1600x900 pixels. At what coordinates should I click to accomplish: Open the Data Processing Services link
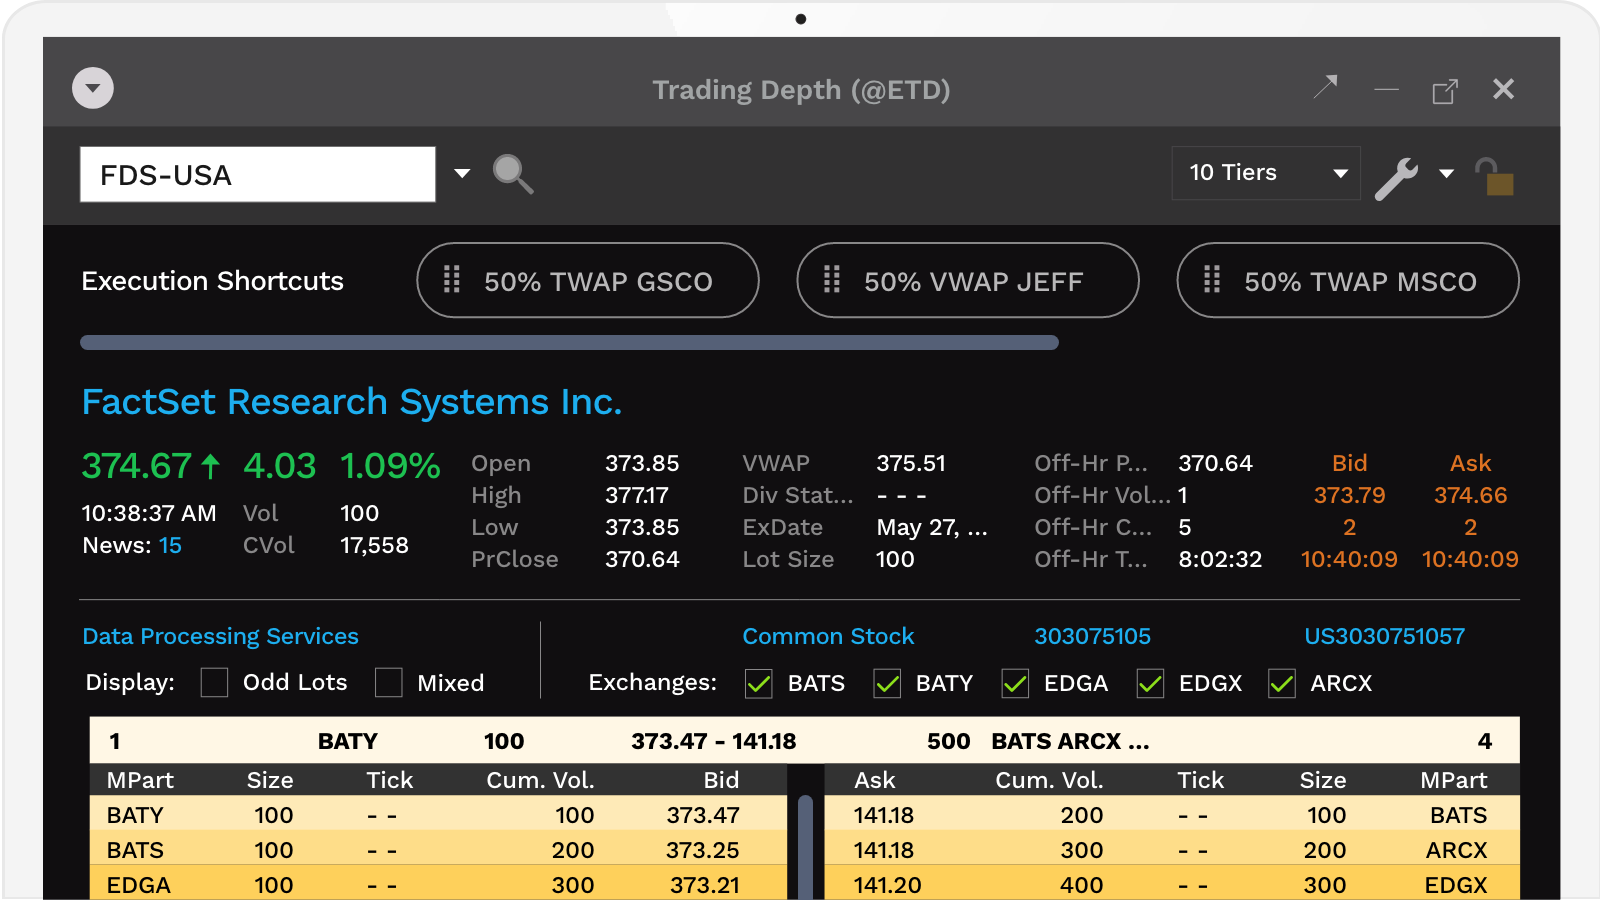[x=220, y=636]
